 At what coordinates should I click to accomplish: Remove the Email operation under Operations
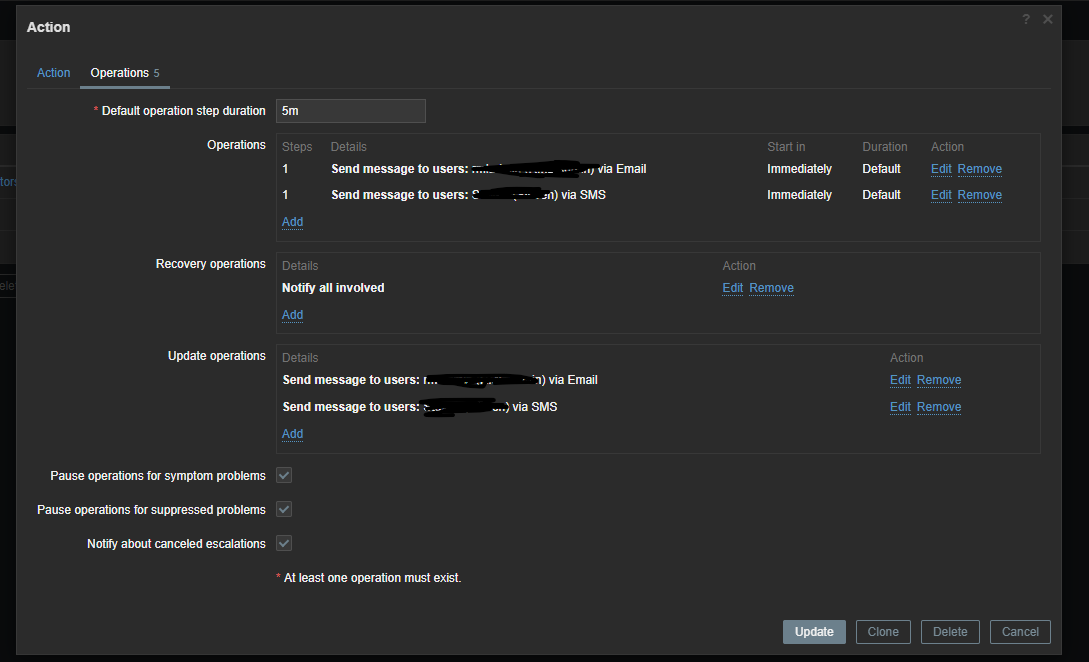click(979, 169)
